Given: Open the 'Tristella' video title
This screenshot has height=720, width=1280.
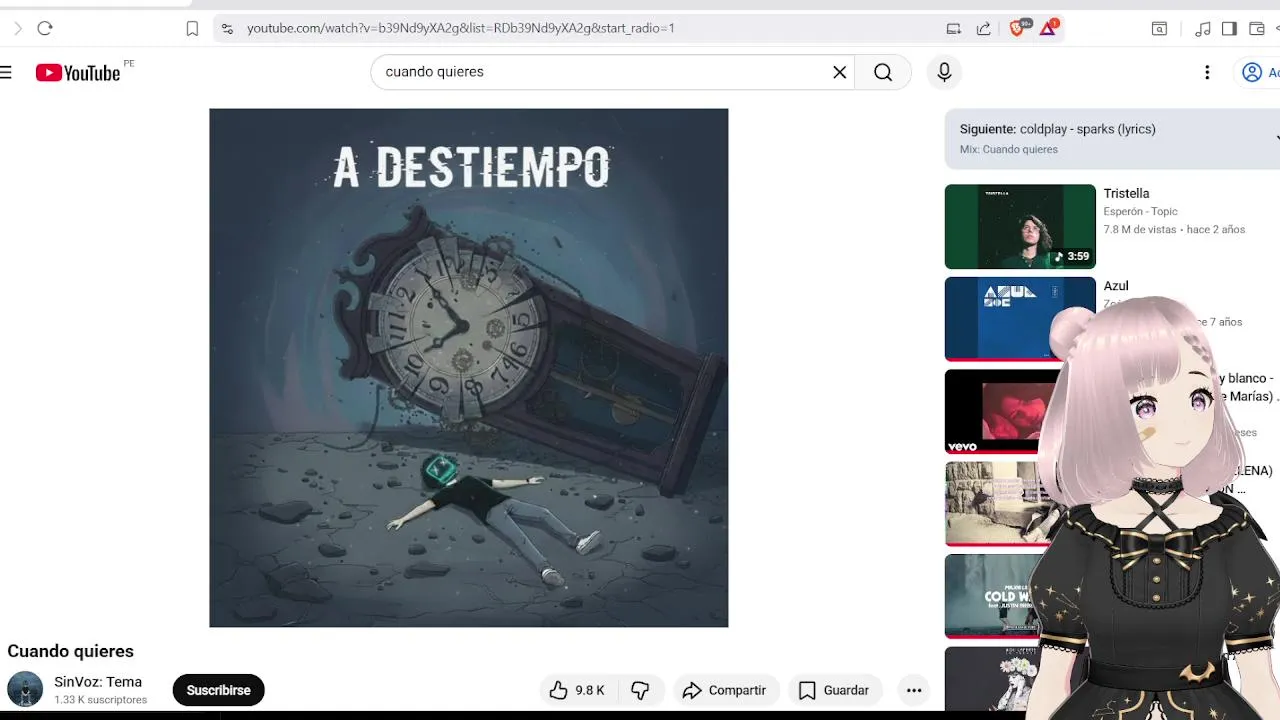Looking at the screenshot, I should [1126, 193].
